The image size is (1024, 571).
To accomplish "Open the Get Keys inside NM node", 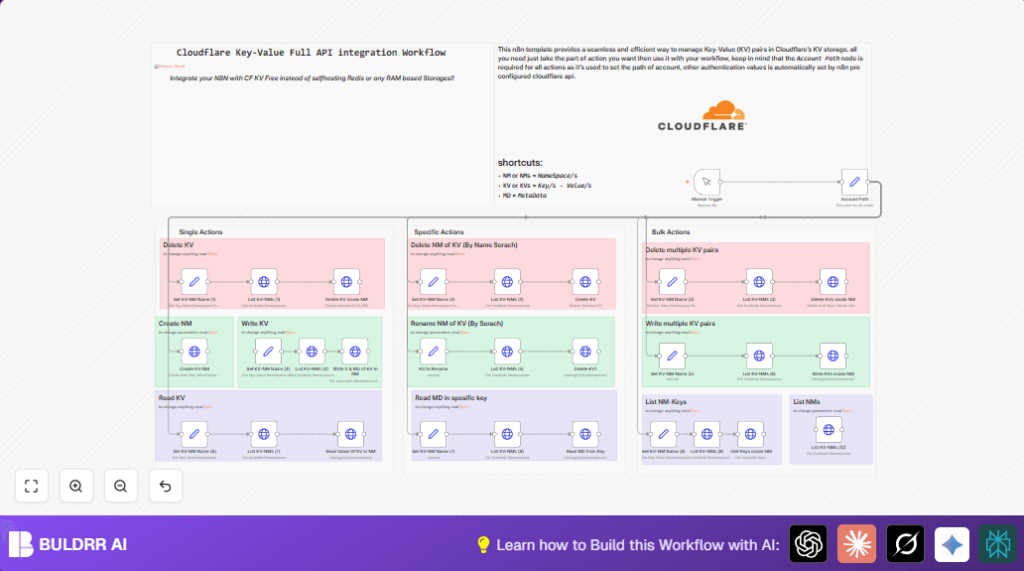I will 750,434.
